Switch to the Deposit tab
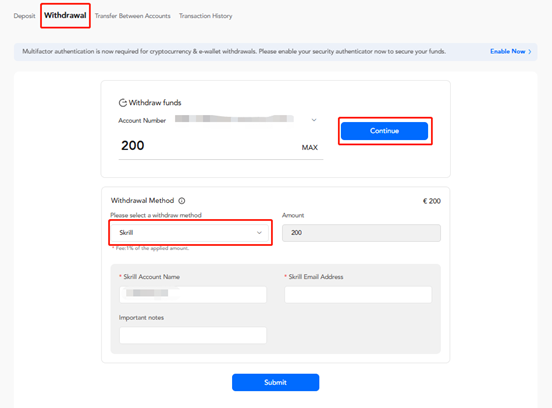 [24, 16]
